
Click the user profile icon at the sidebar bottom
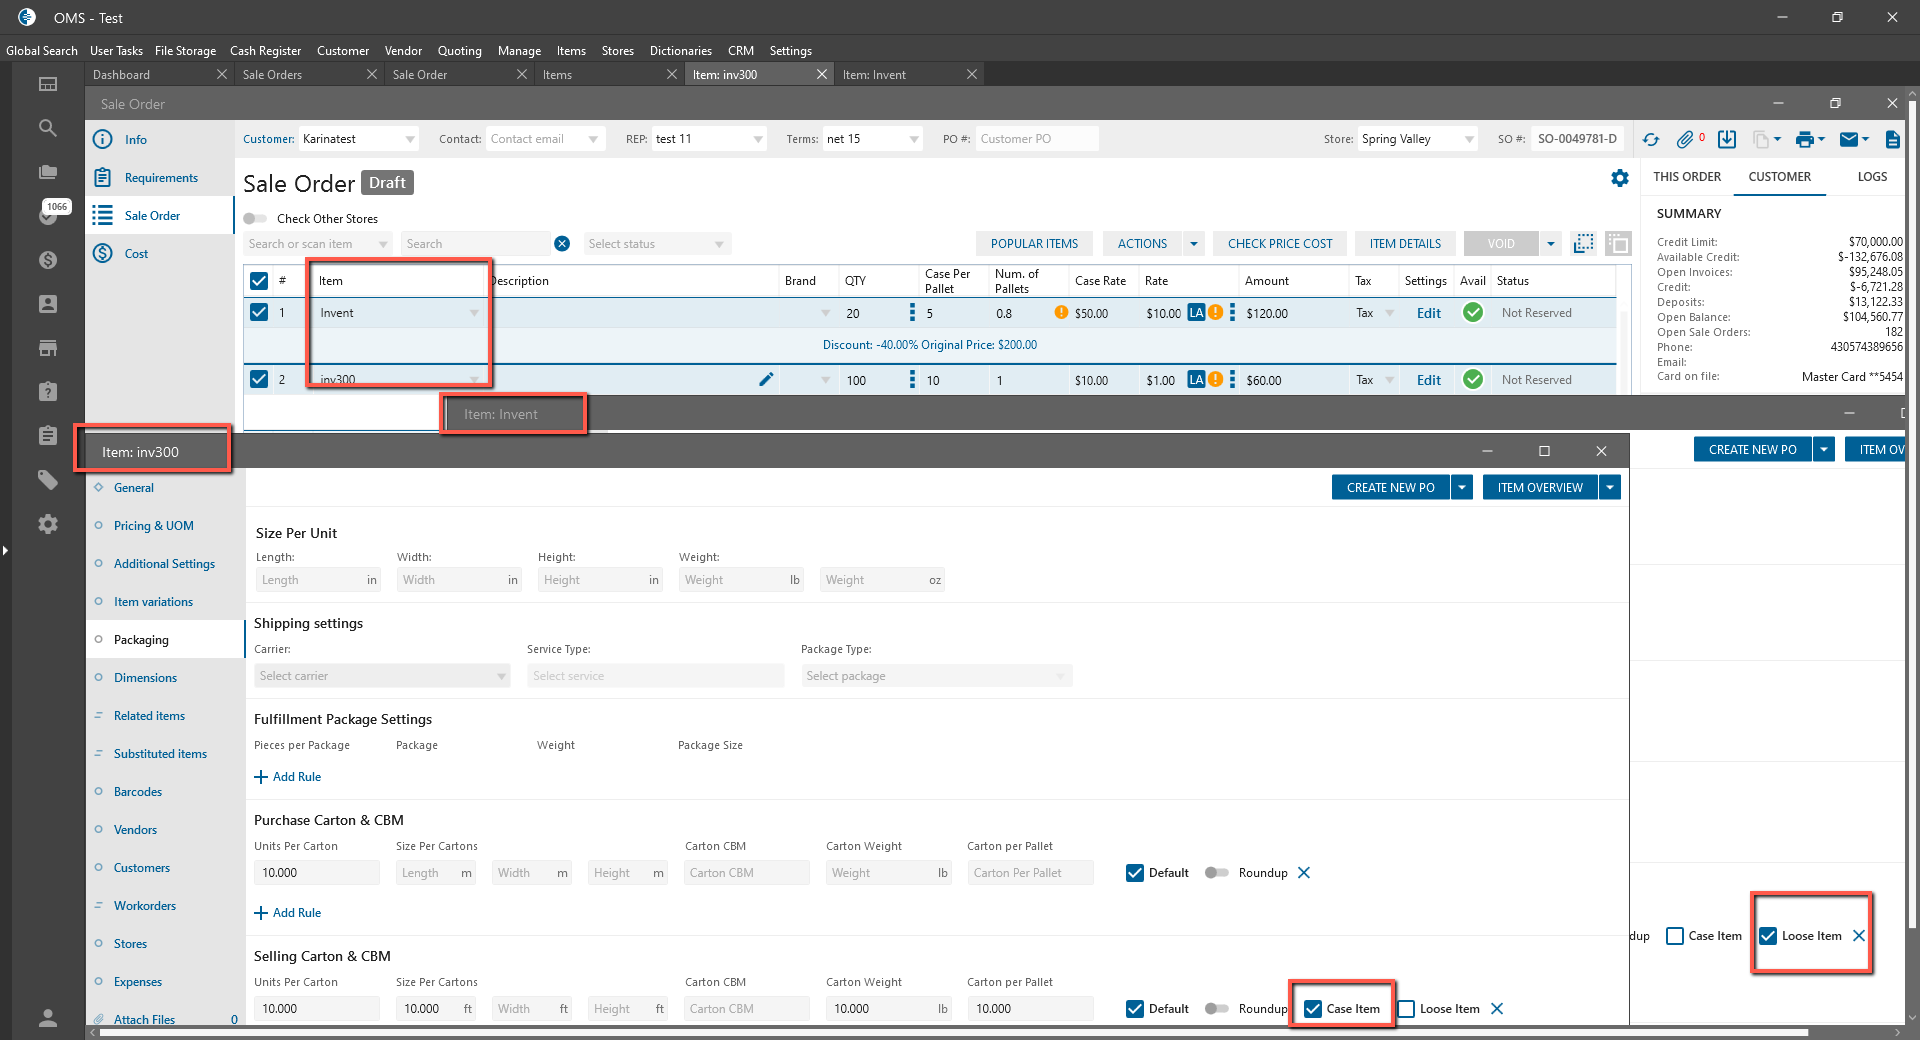tap(47, 1018)
